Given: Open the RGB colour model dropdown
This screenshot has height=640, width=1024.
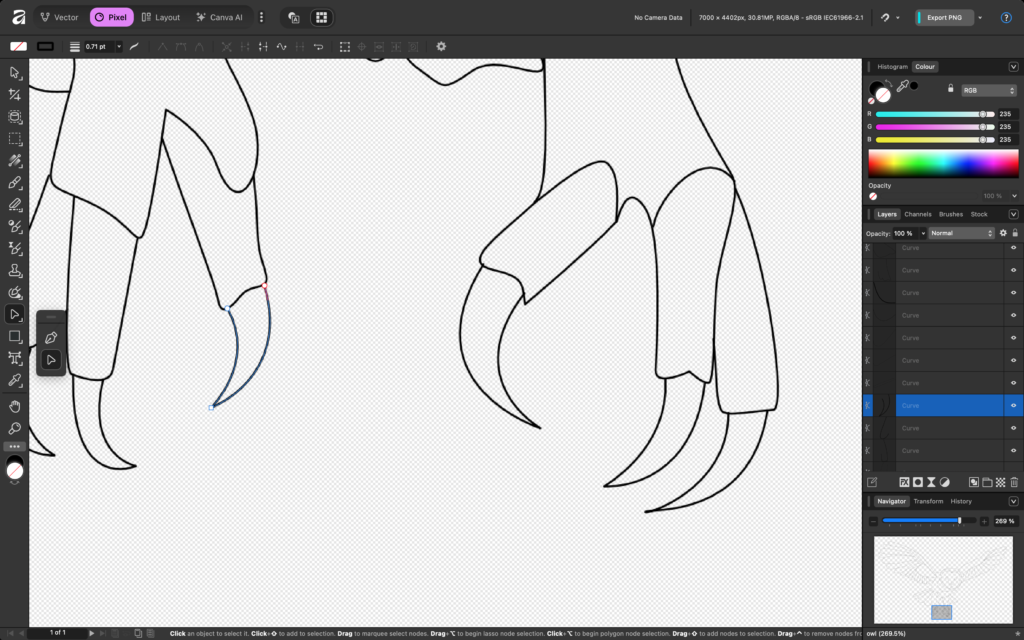Looking at the screenshot, I should [988, 90].
